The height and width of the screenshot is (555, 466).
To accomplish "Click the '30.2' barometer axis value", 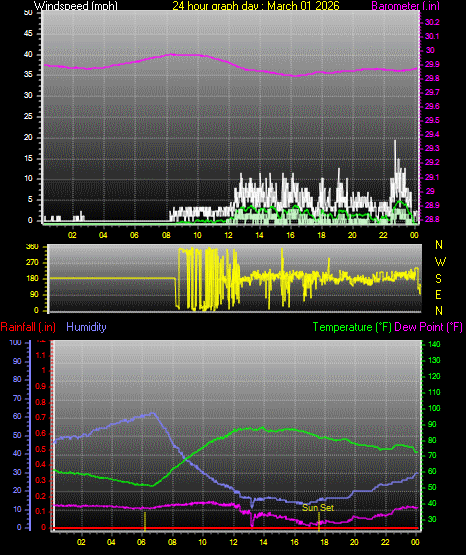I will [x=432, y=22].
